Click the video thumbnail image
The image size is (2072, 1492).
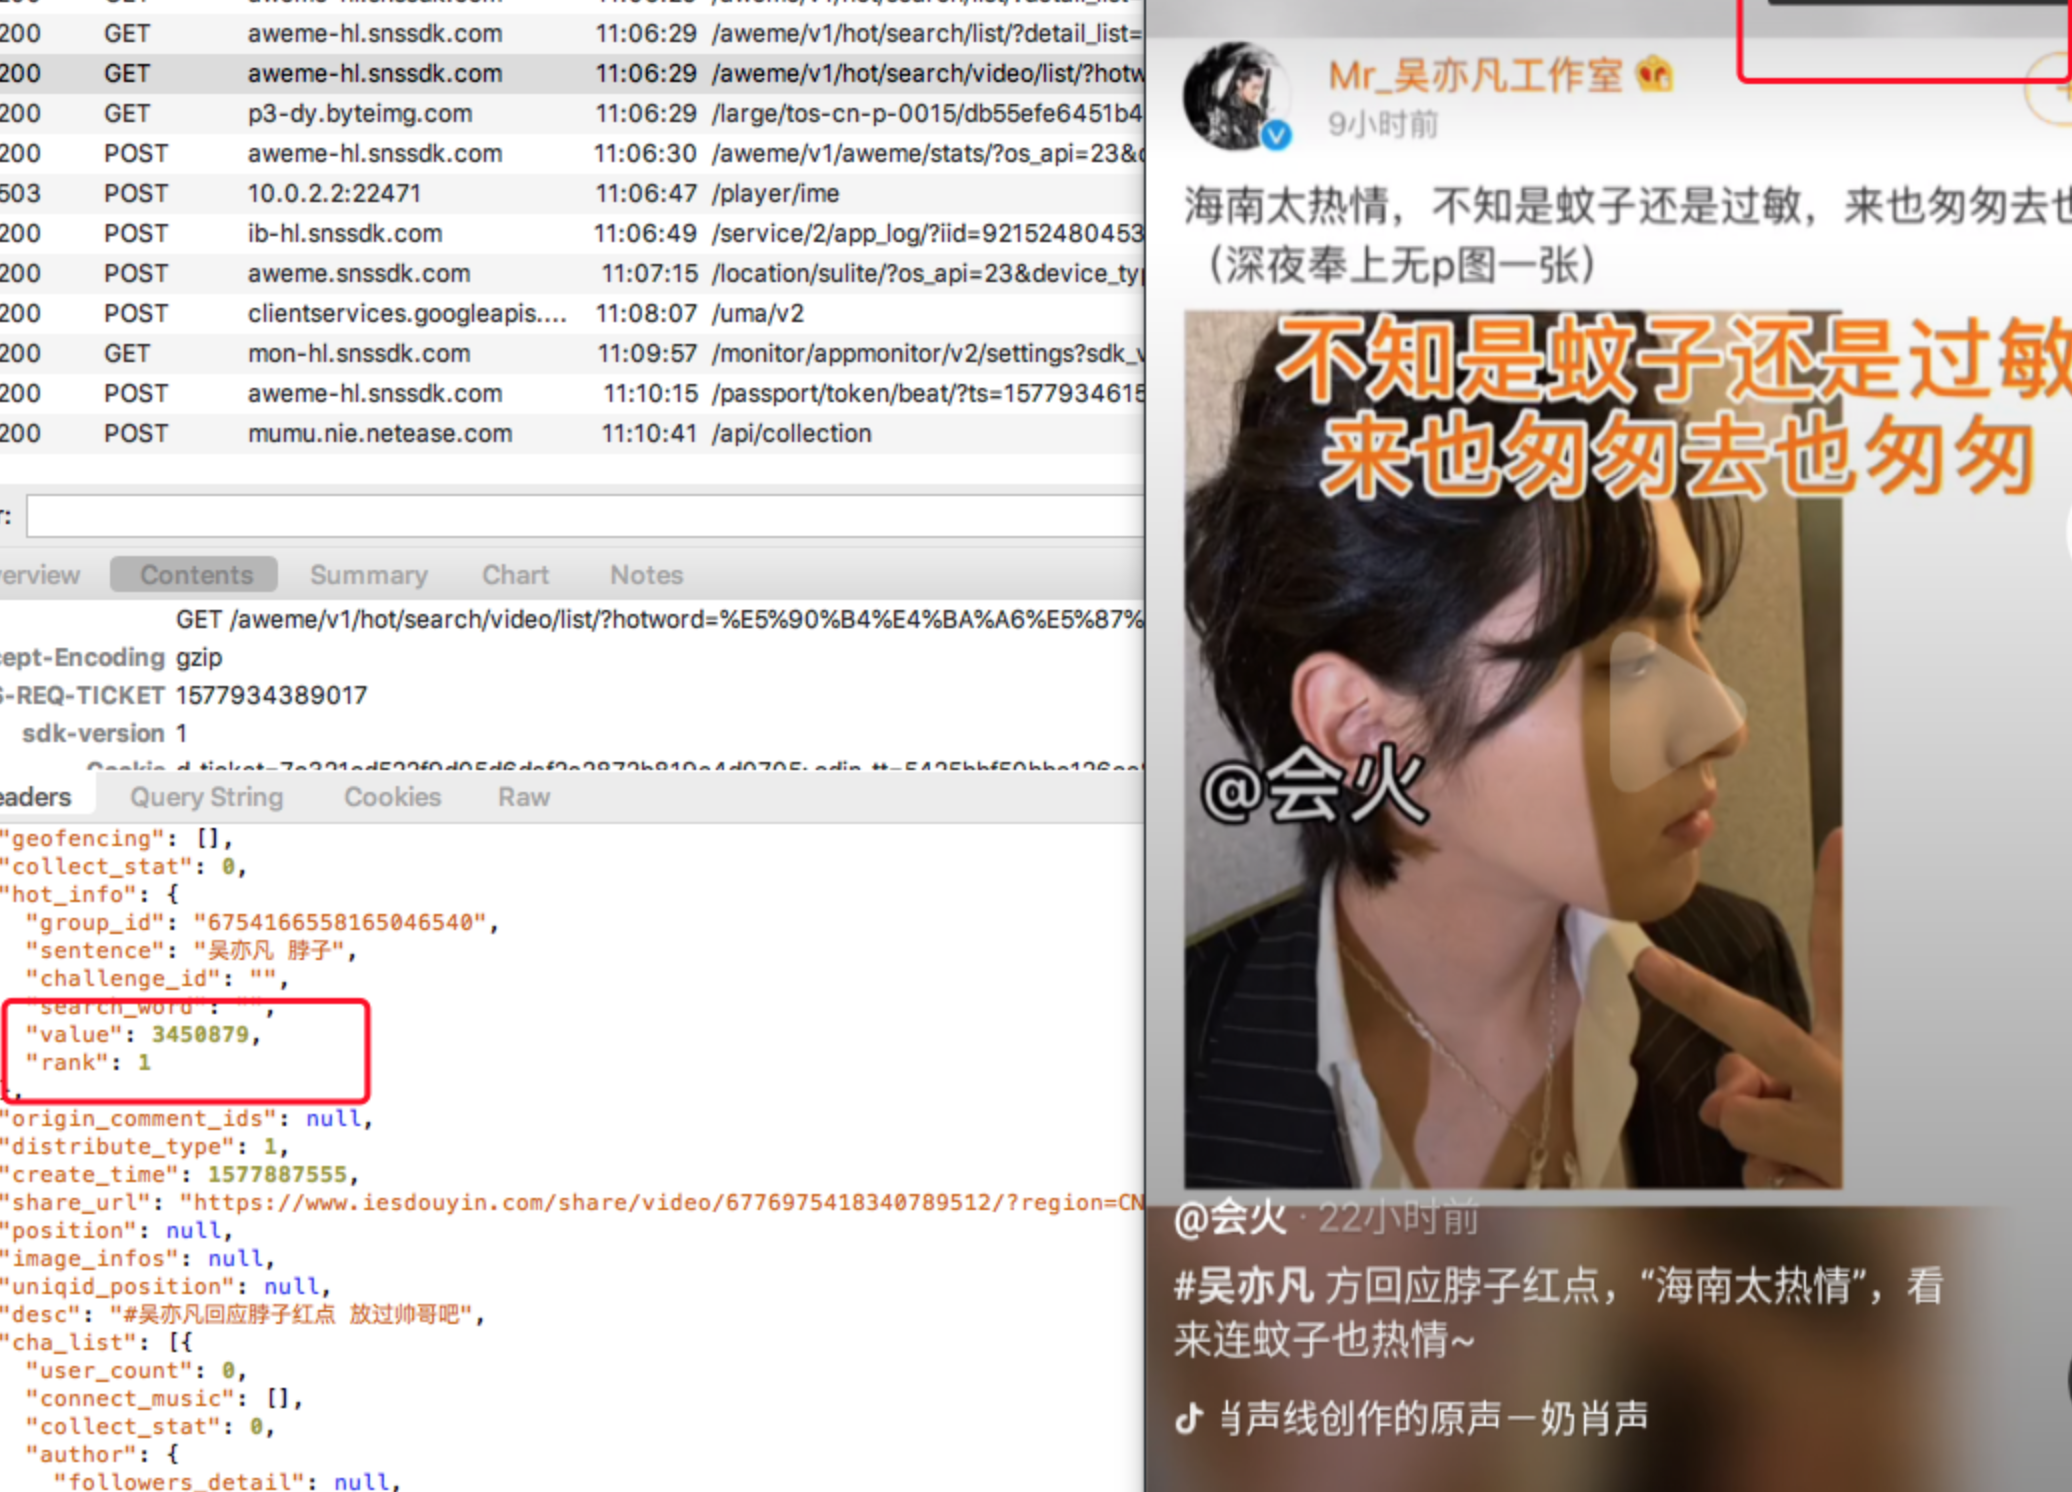(1512, 750)
